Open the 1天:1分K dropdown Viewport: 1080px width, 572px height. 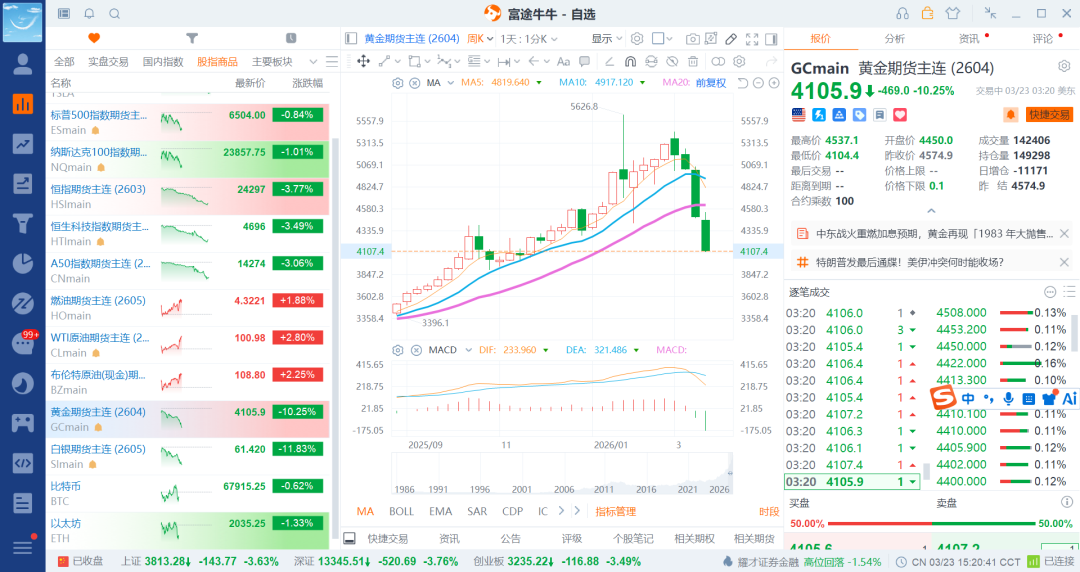[528, 39]
